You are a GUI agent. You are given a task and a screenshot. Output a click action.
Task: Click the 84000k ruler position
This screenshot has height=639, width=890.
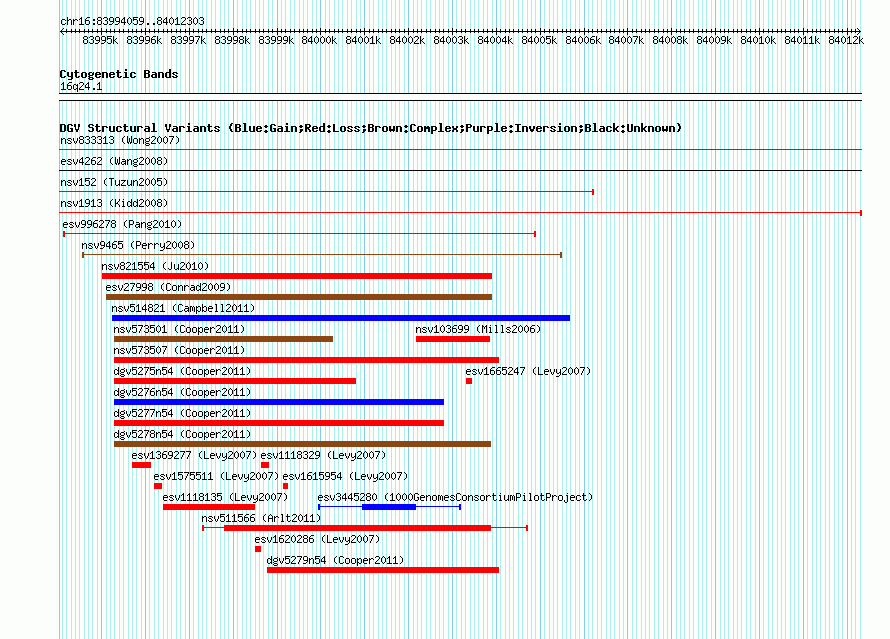pos(319,40)
